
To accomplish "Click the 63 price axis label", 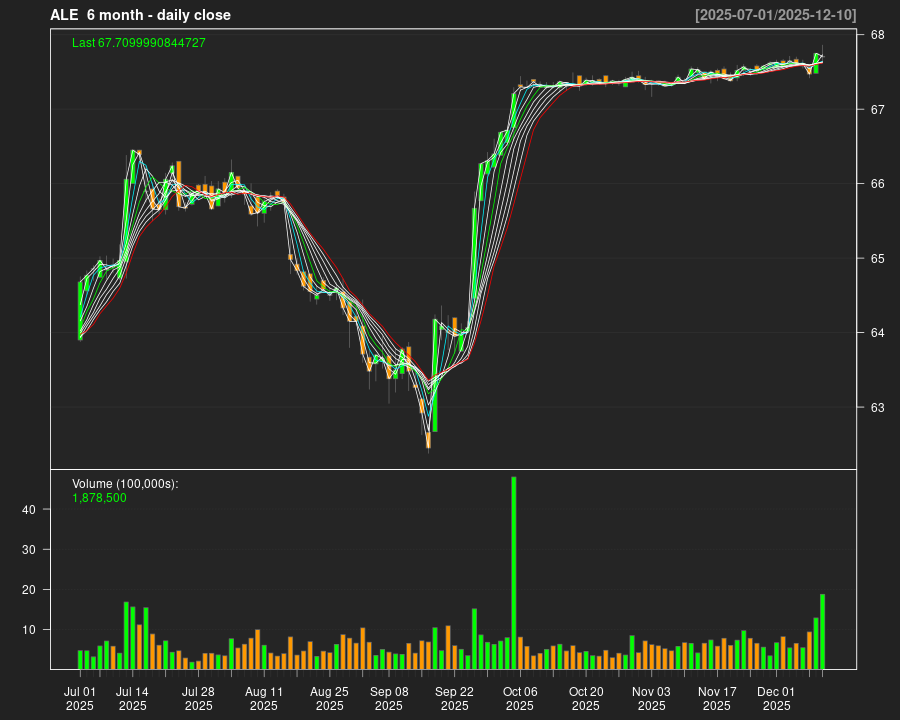I will (x=877, y=407).
